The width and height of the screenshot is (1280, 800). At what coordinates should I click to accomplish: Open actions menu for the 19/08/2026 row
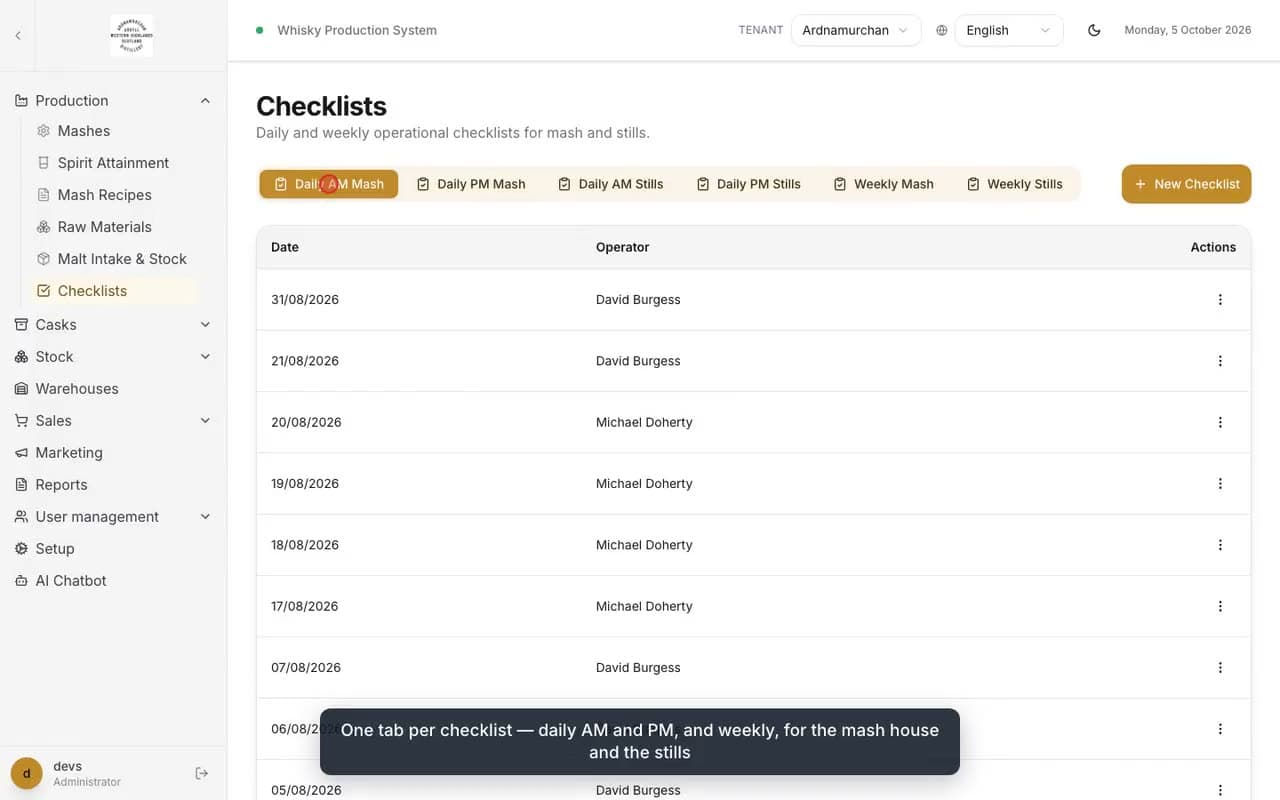click(x=1220, y=484)
